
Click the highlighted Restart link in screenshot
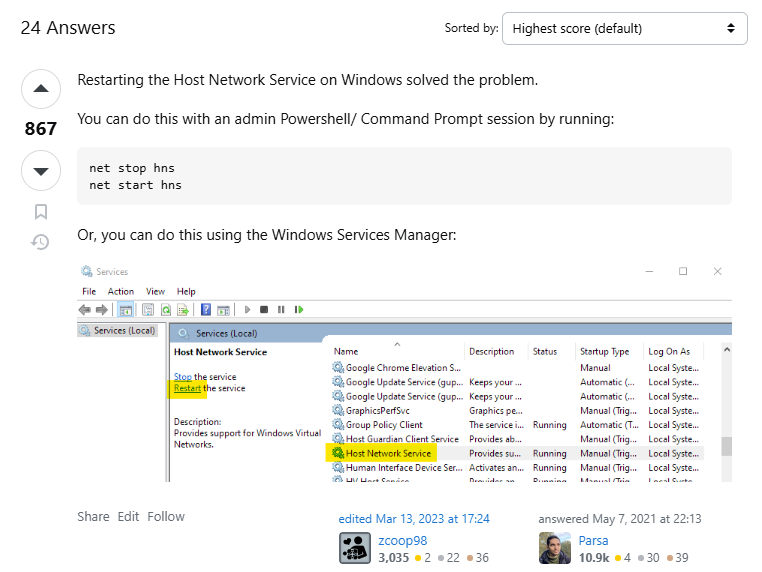click(x=187, y=388)
